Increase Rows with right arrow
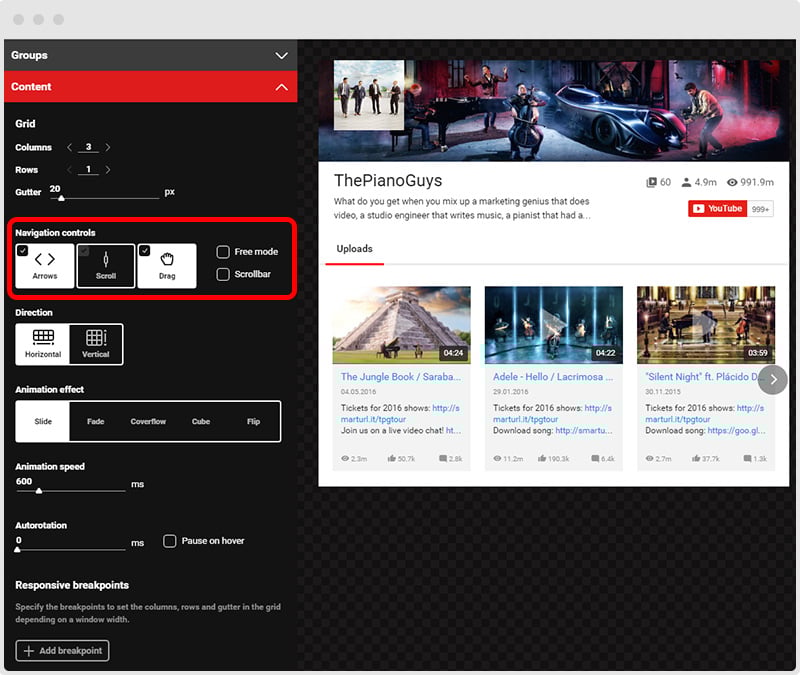The height and width of the screenshot is (675, 800). click(x=108, y=169)
